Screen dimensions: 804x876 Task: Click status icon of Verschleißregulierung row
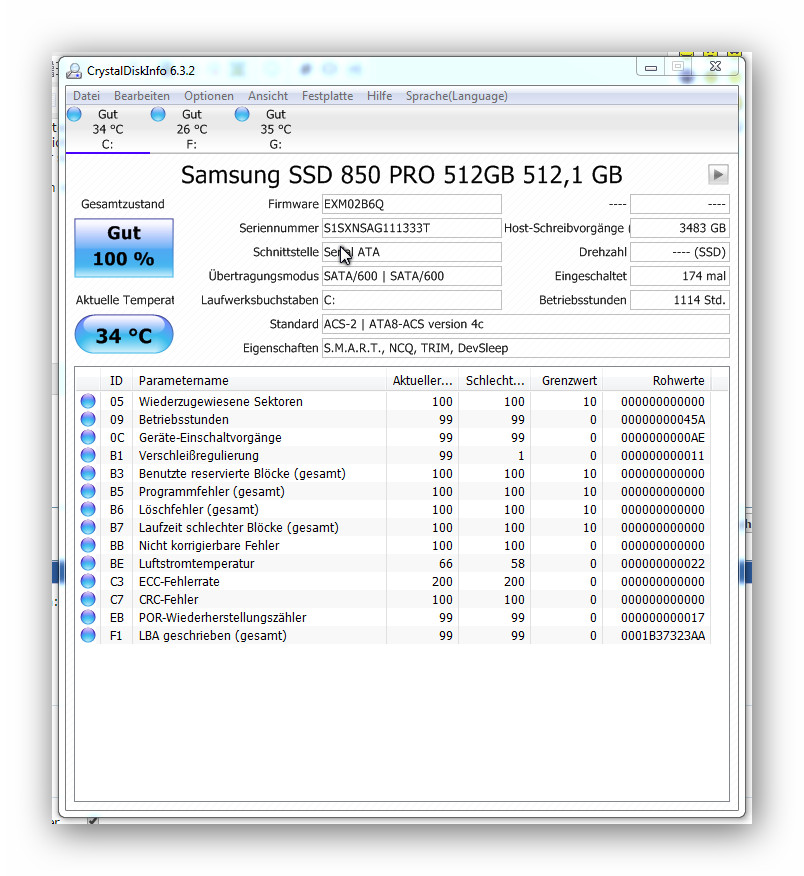pos(88,455)
